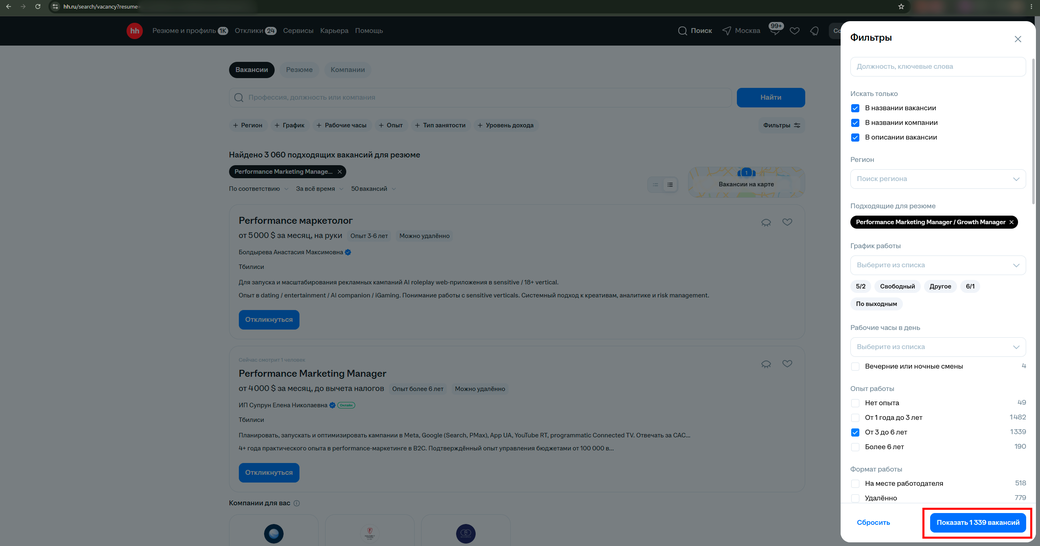
Task: Reload the page with the browser refresh icon
Action: [38, 7]
